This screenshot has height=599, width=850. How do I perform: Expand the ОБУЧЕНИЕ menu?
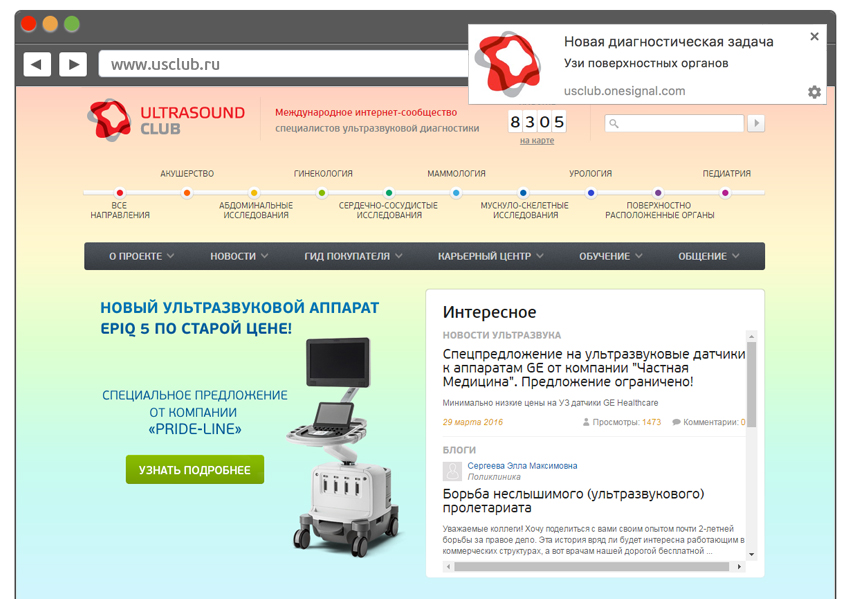click(610, 256)
